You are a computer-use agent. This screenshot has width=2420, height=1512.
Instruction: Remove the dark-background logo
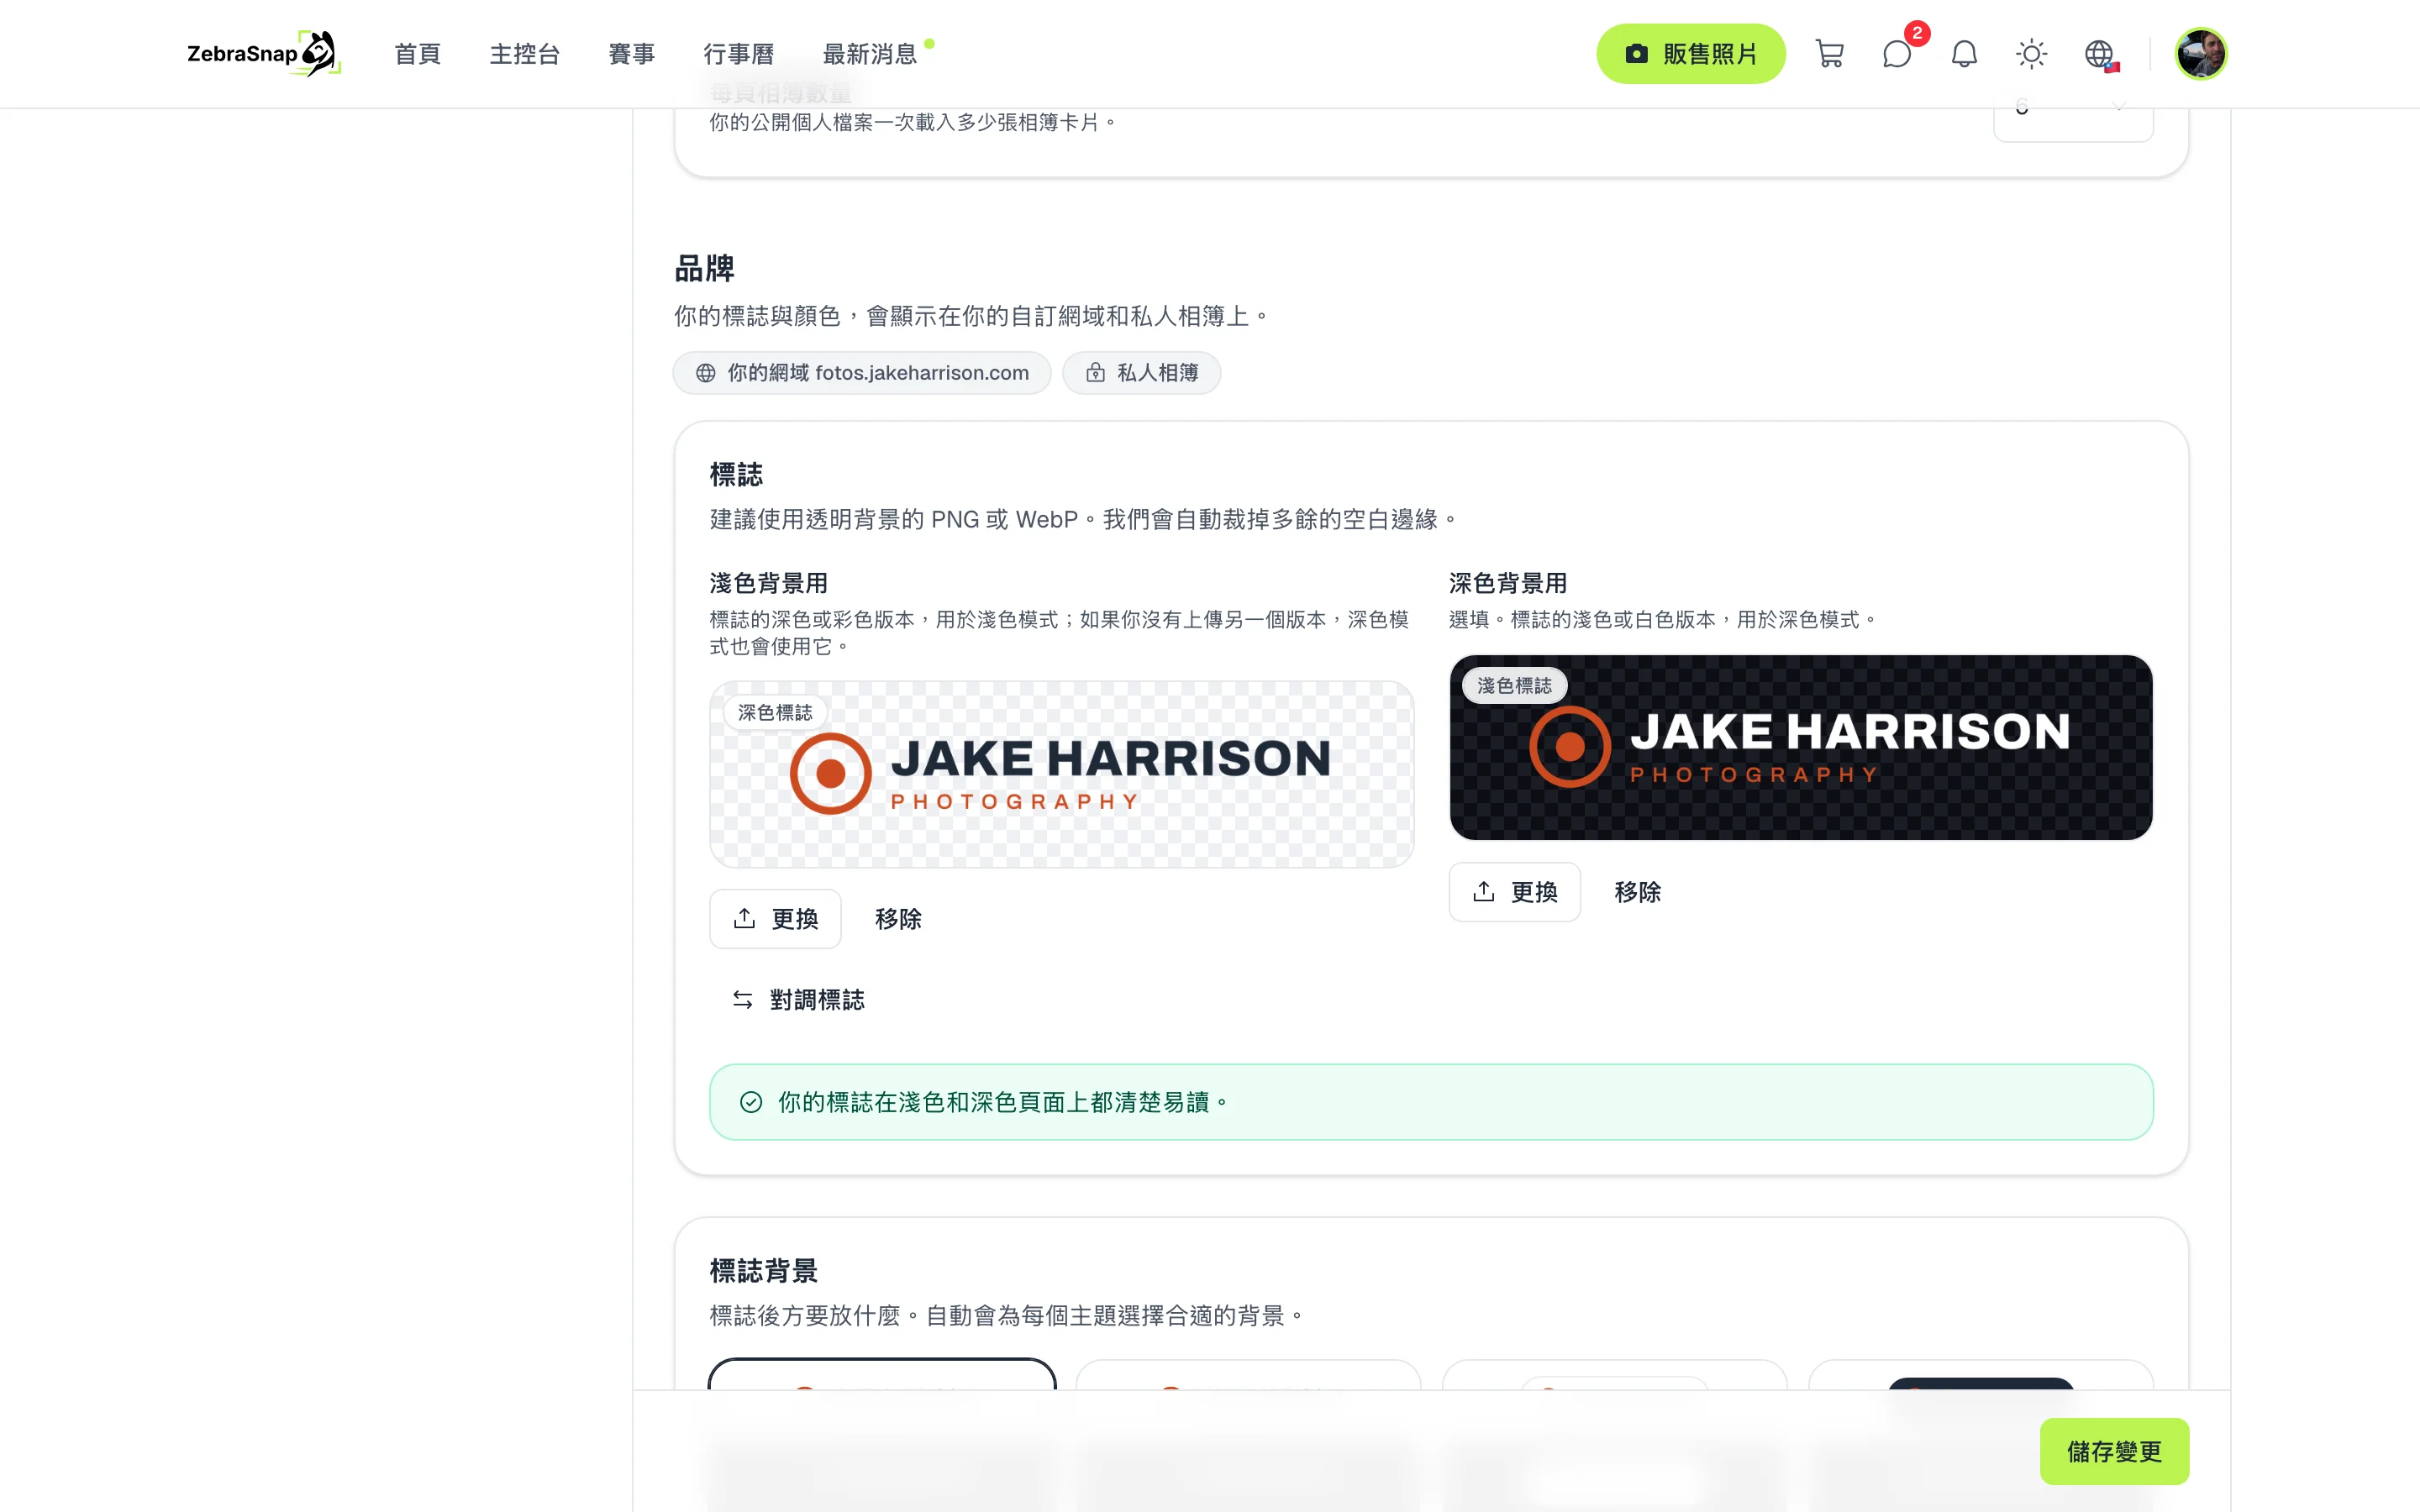tap(1637, 891)
